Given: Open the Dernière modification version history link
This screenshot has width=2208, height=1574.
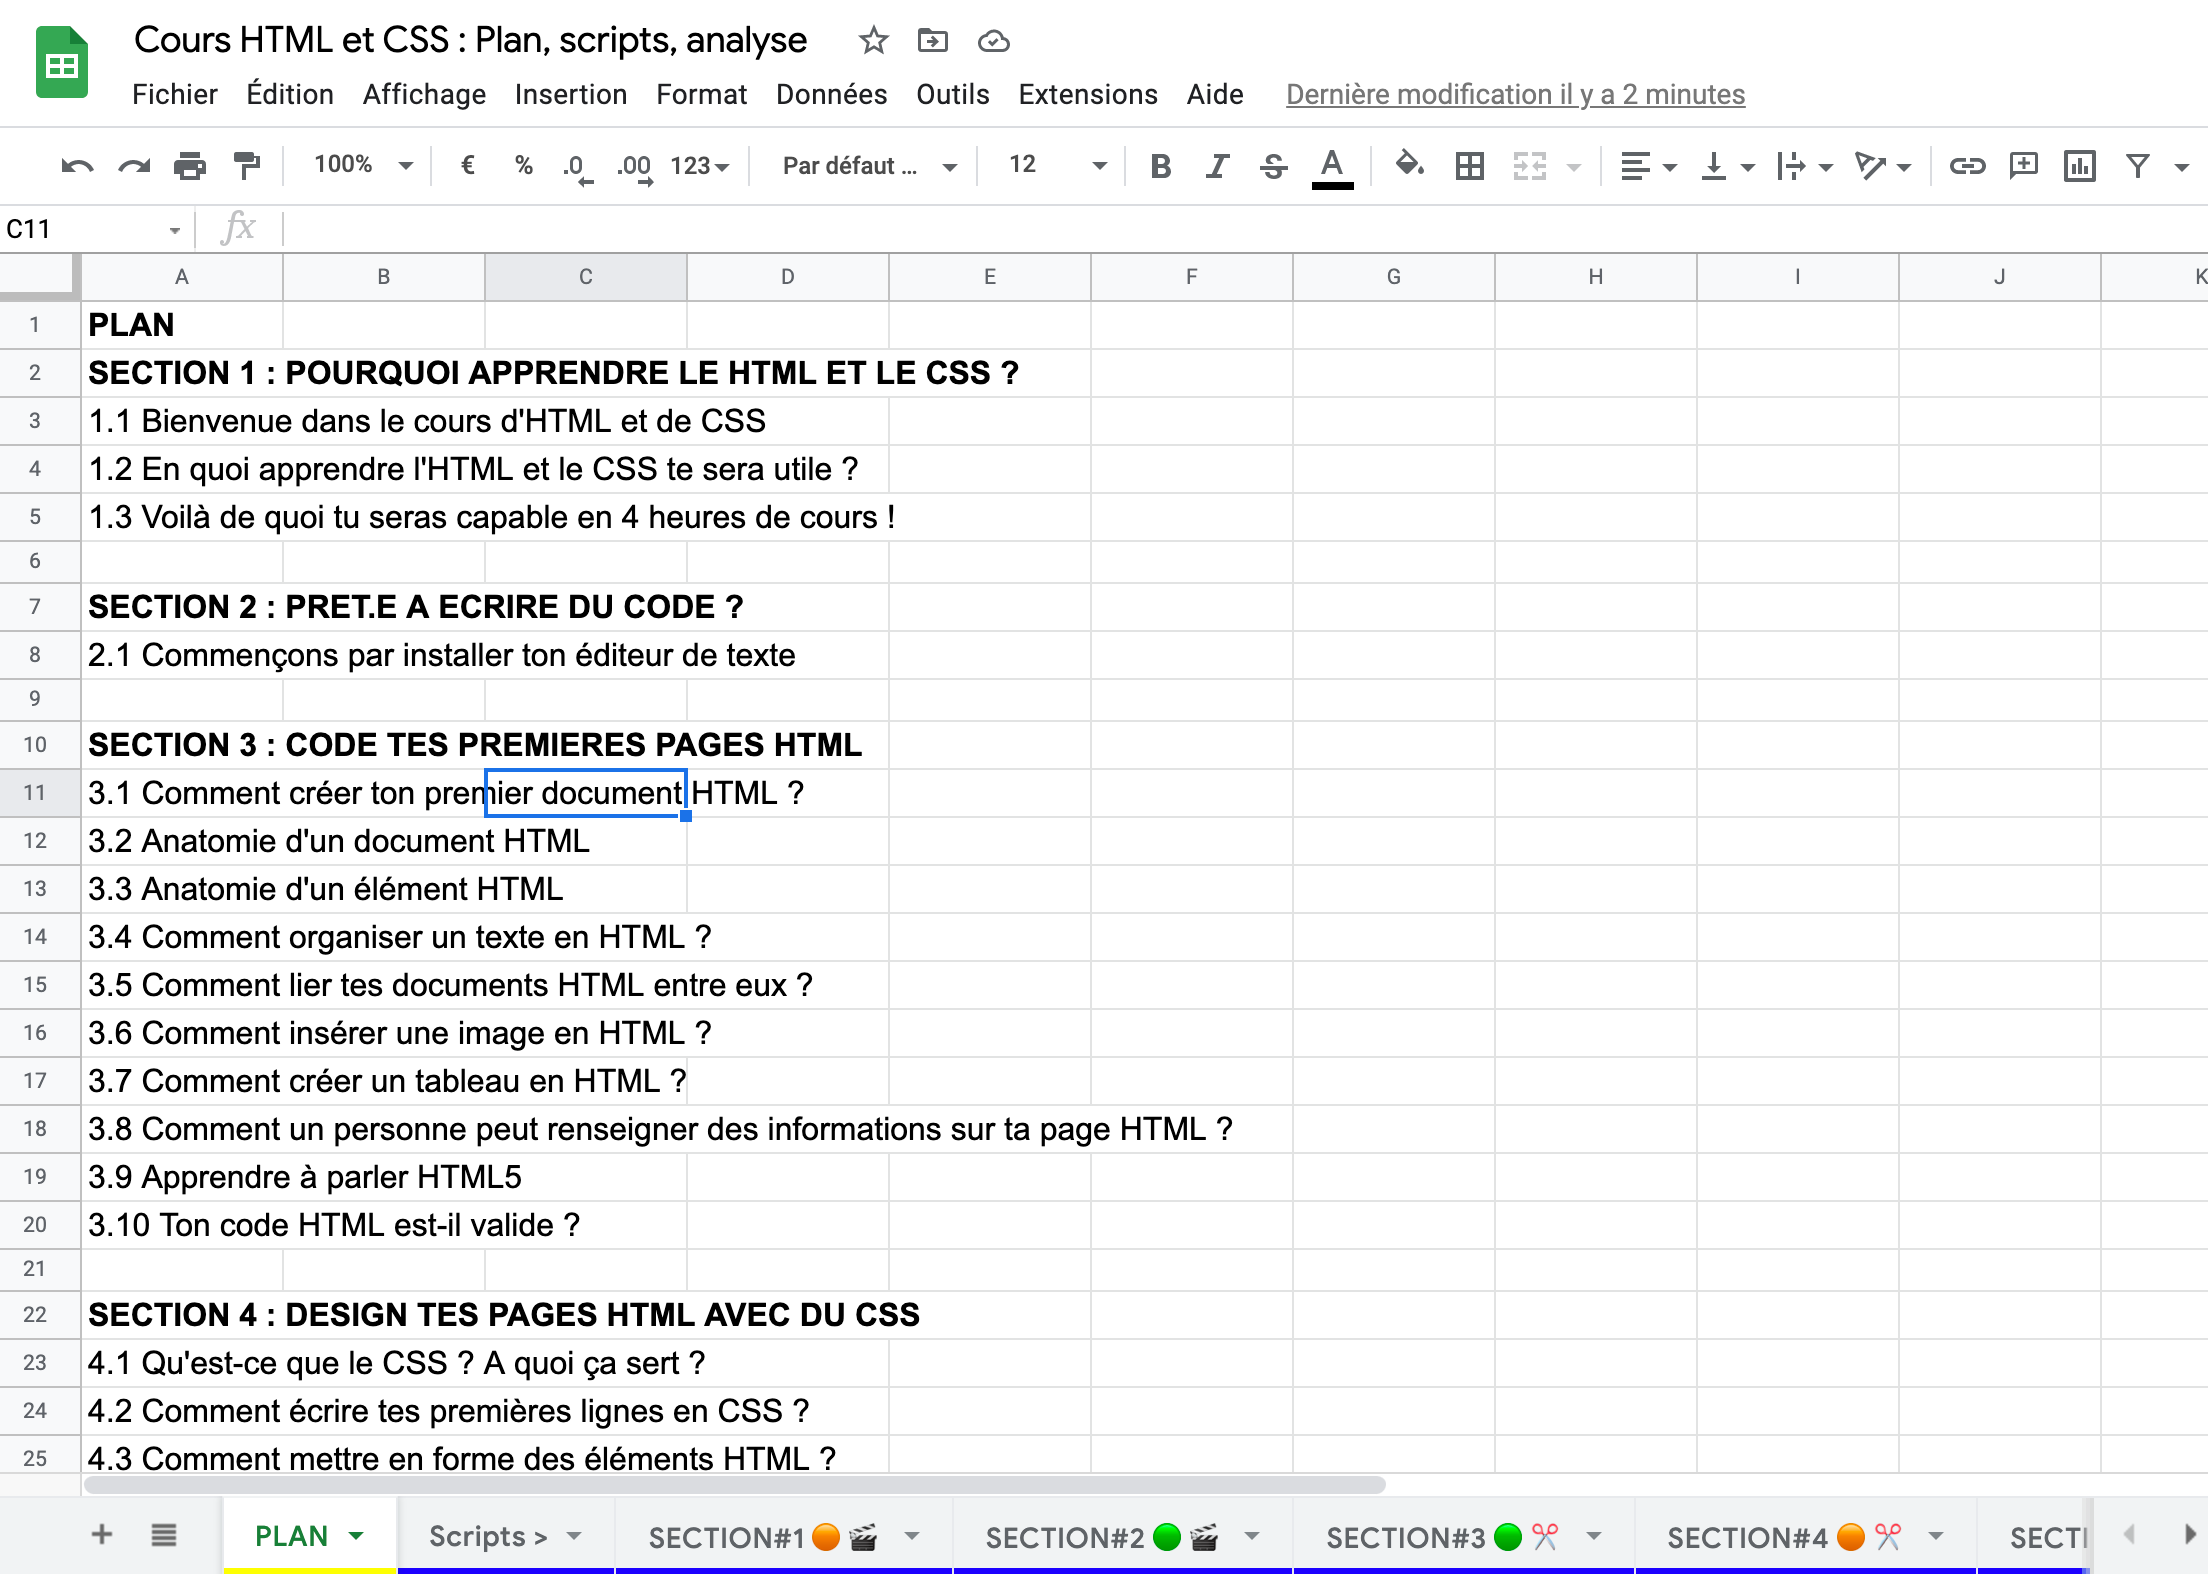Looking at the screenshot, I should (1514, 94).
